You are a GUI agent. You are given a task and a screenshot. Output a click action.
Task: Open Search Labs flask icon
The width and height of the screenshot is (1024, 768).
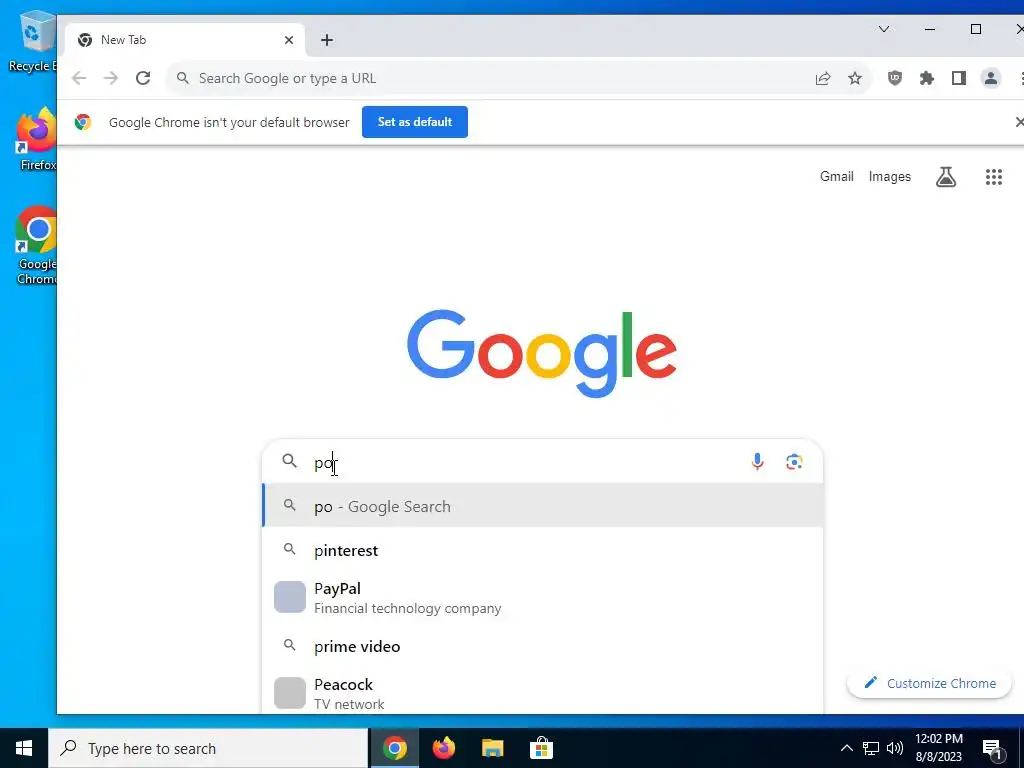pyautogui.click(x=946, y=176)
